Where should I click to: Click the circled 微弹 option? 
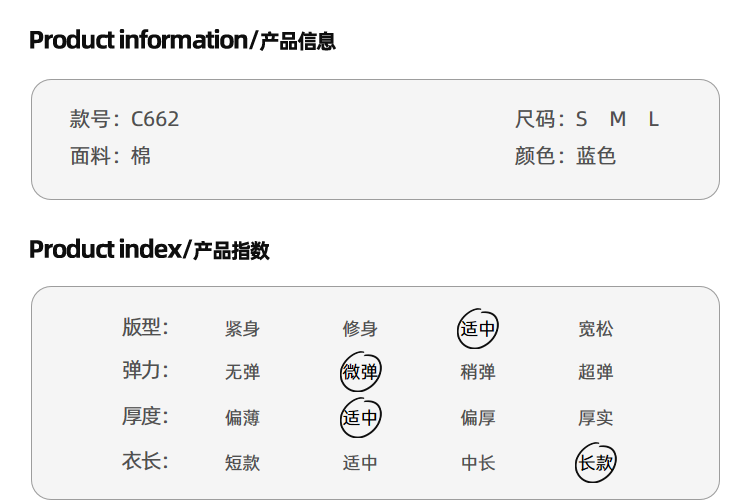tap(360, 373)
